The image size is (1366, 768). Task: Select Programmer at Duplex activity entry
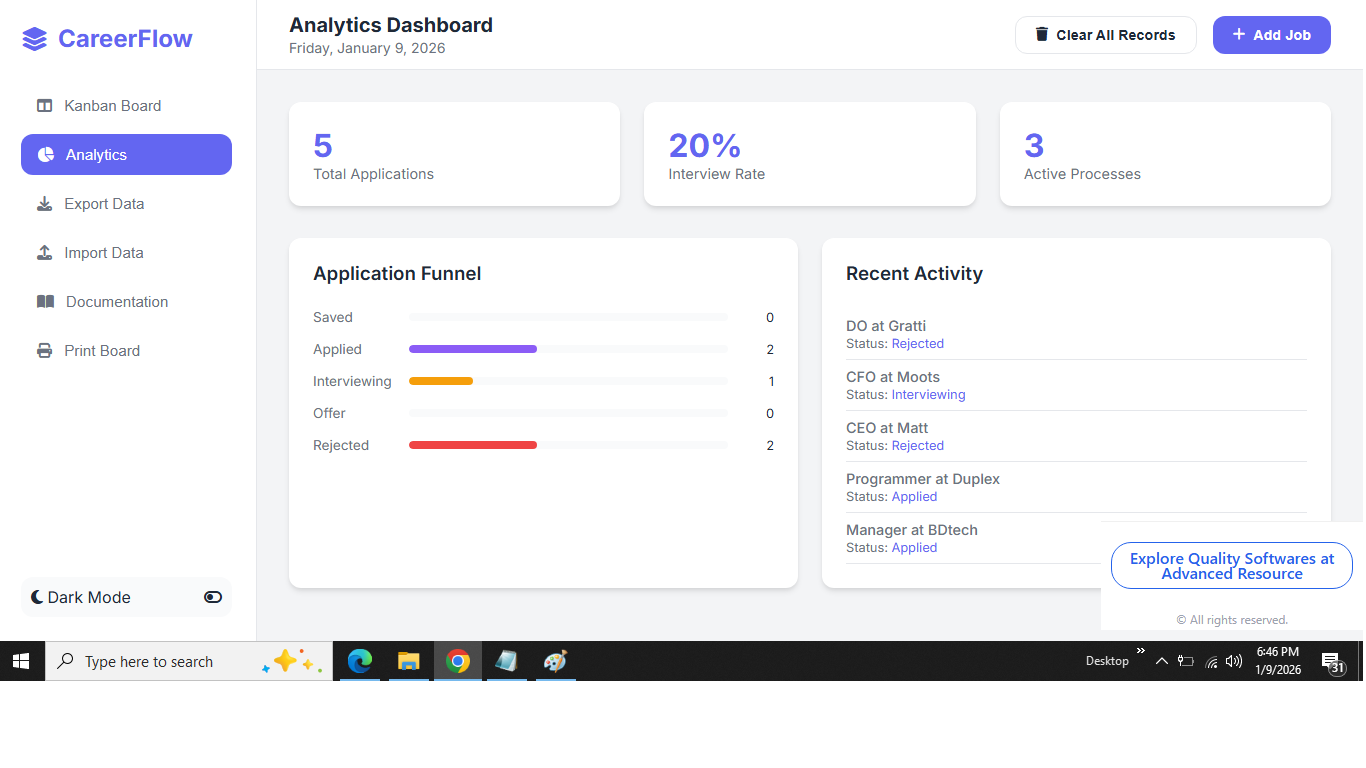[1076, 487]
